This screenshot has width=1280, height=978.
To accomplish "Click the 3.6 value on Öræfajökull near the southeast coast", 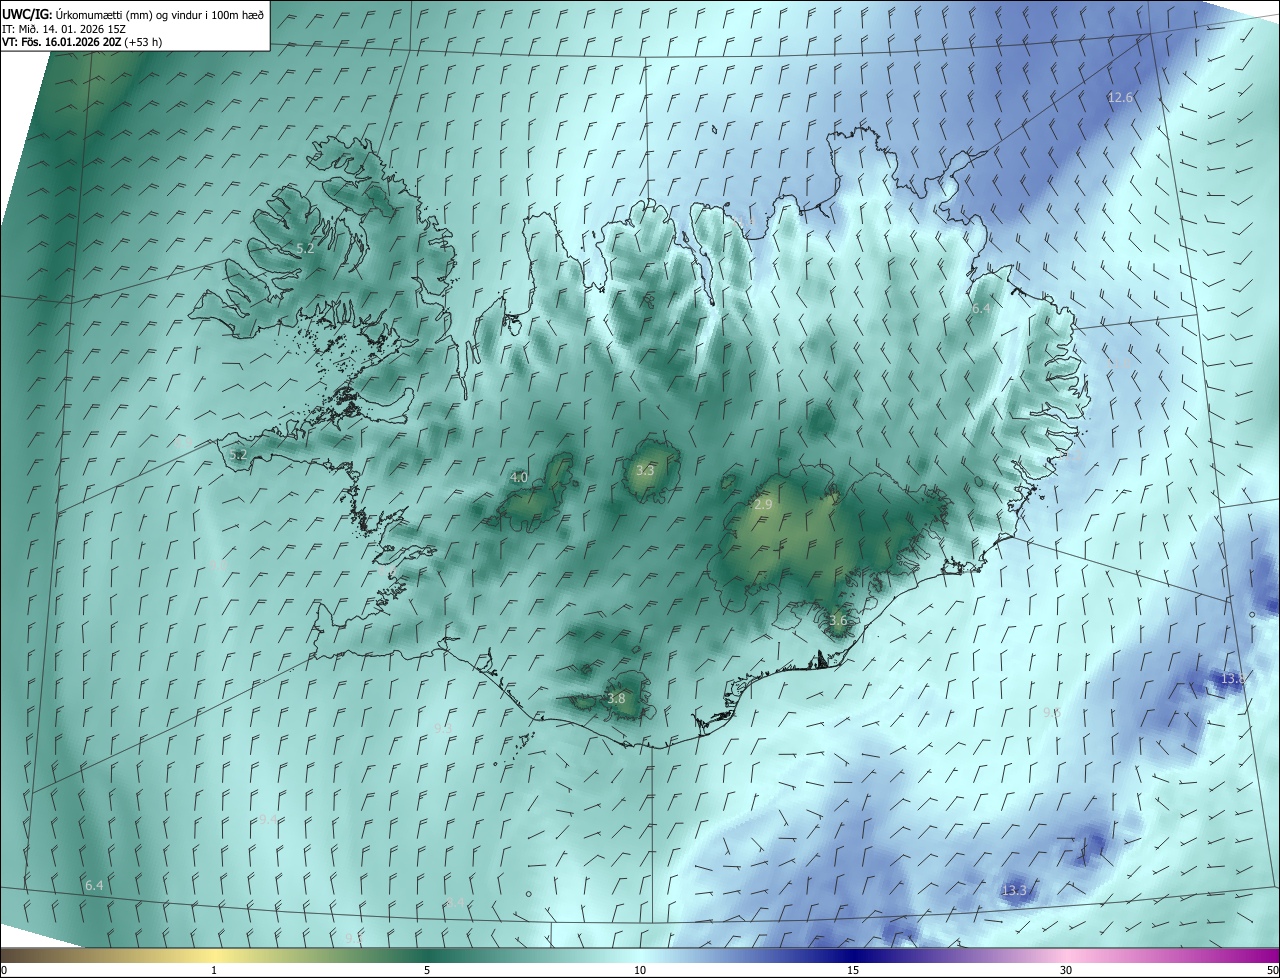I will [838, 620].
